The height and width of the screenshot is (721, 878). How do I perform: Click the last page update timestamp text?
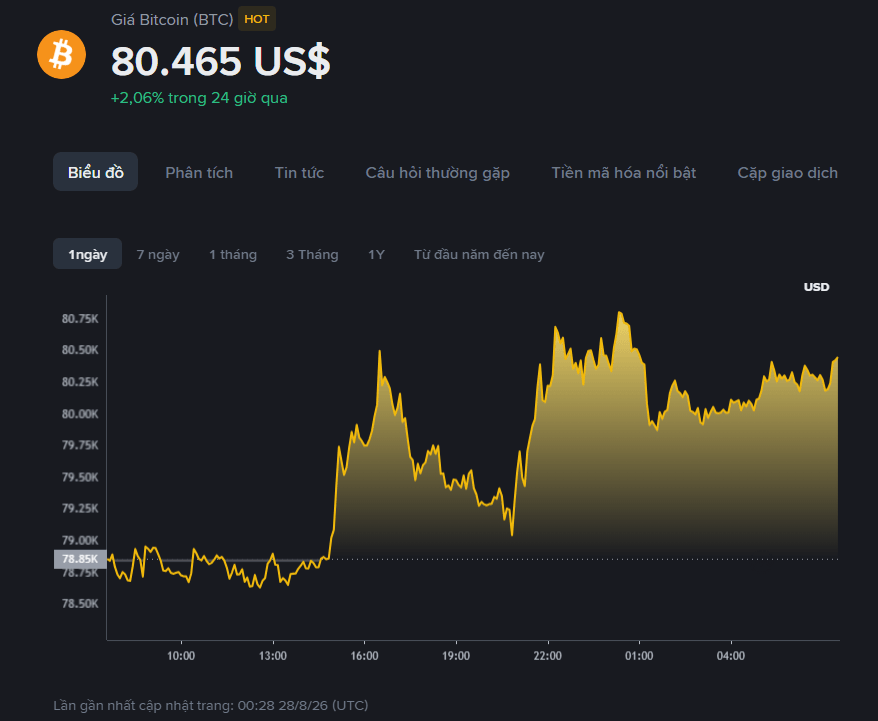211,705
